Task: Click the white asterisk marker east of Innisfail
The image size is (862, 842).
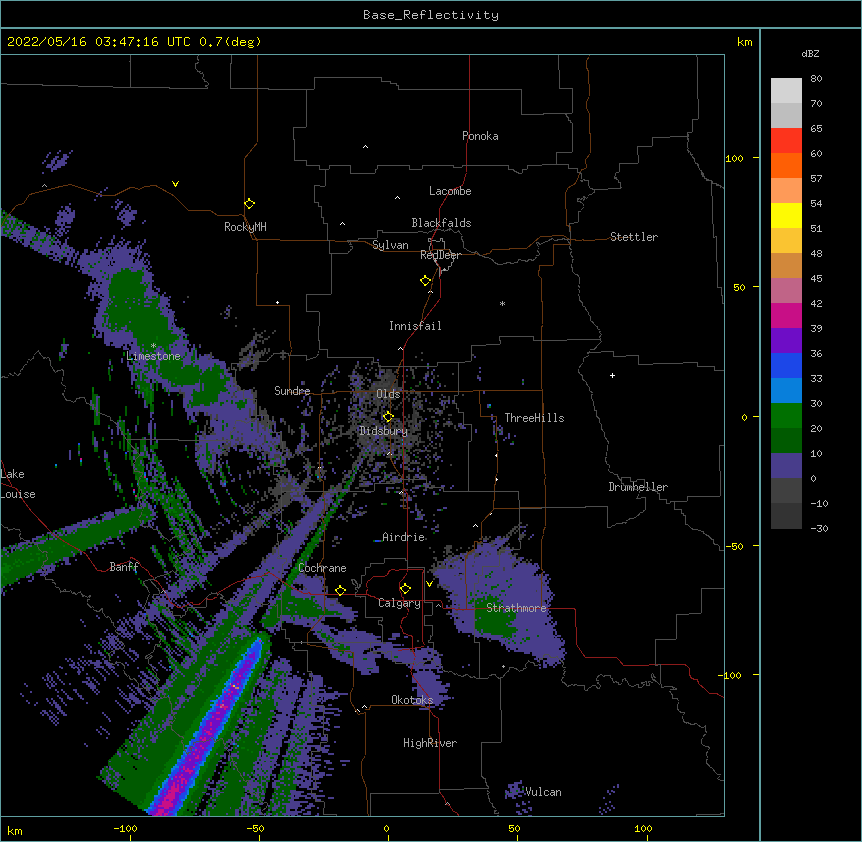Action: point(502,304)
